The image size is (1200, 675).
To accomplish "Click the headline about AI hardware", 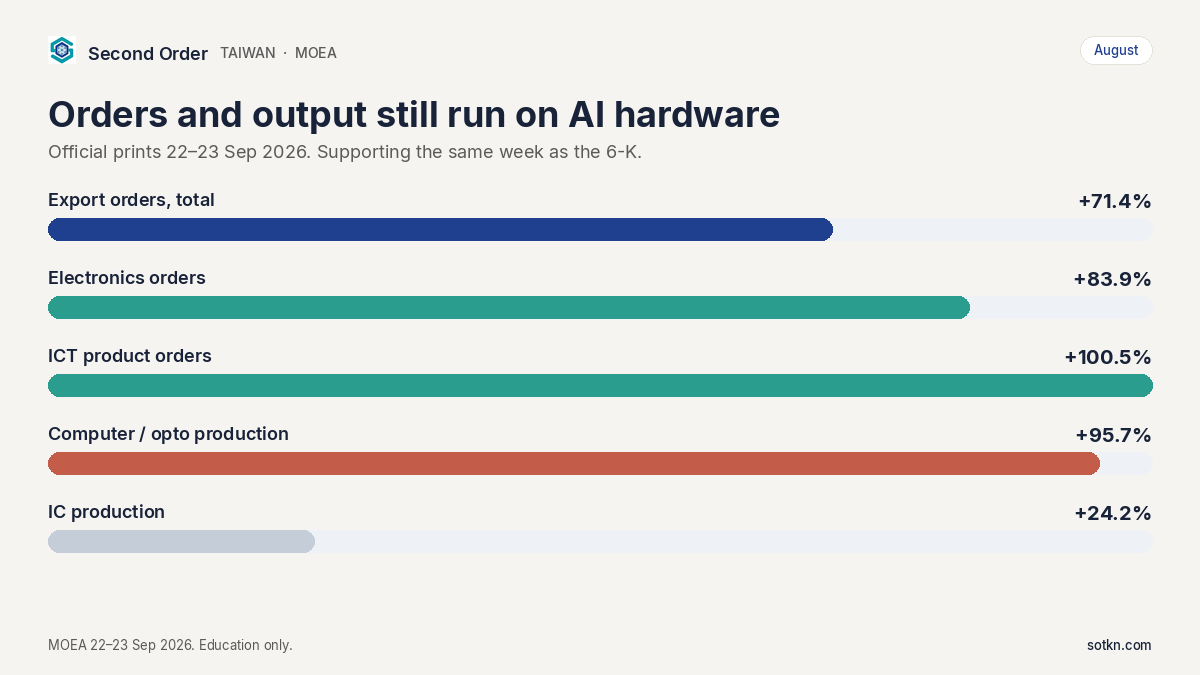I will pos(414,114).
